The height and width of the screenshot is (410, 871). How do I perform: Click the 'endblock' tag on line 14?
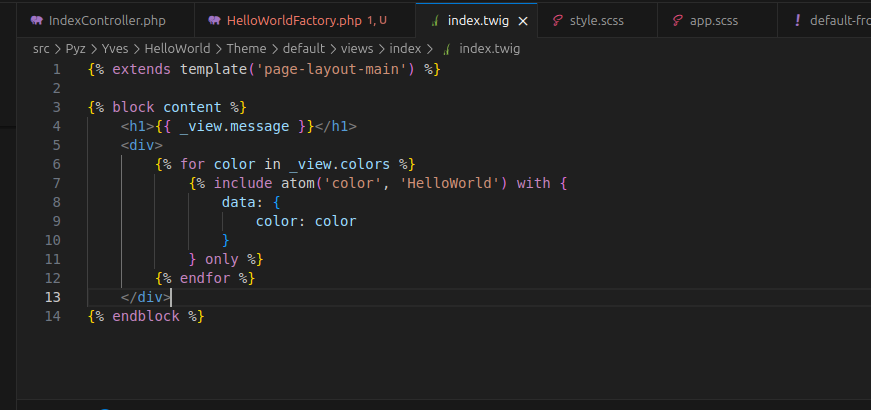146,316
